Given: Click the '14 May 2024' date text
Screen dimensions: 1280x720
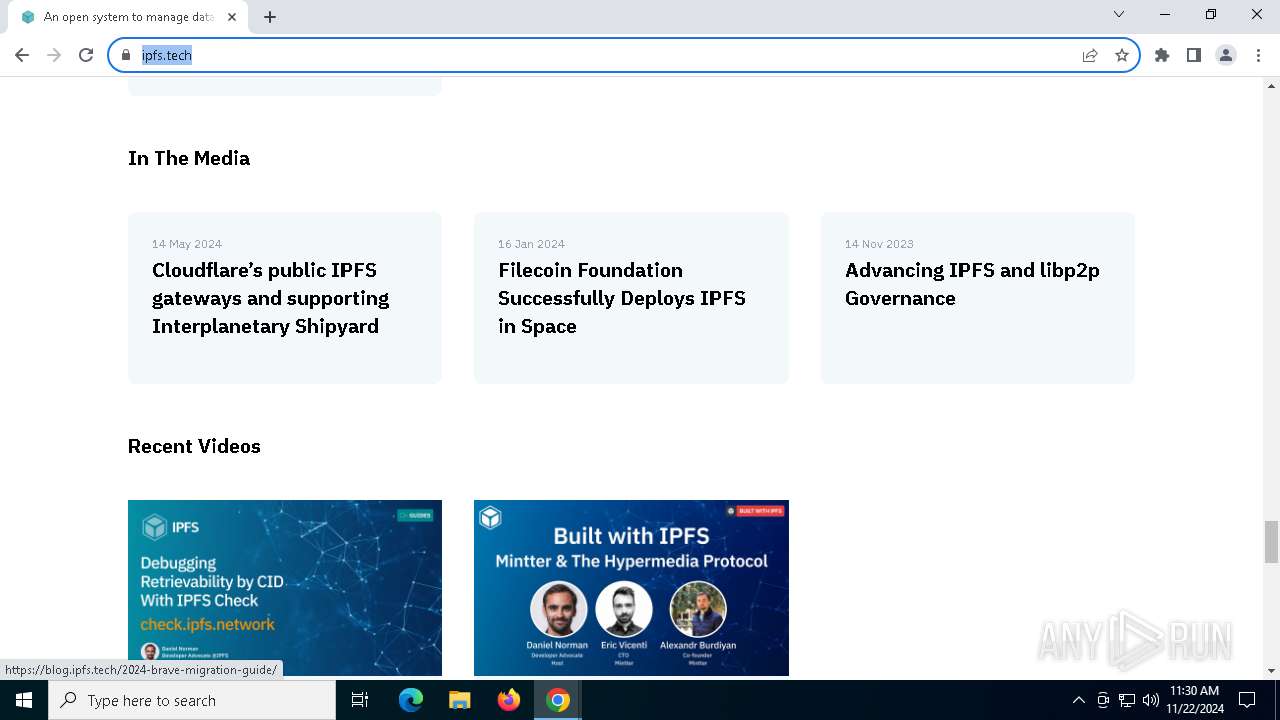Looking at the screenshot, I should coord(187,244).
